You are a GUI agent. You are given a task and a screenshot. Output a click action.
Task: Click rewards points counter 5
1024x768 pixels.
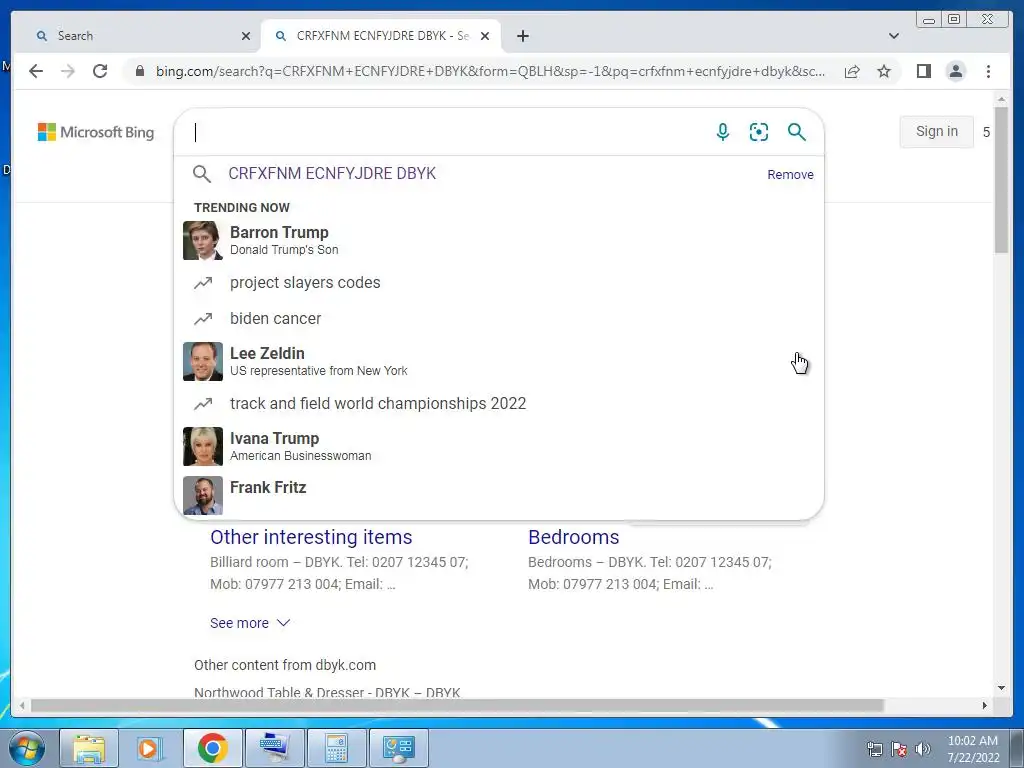tap(986, 132)
